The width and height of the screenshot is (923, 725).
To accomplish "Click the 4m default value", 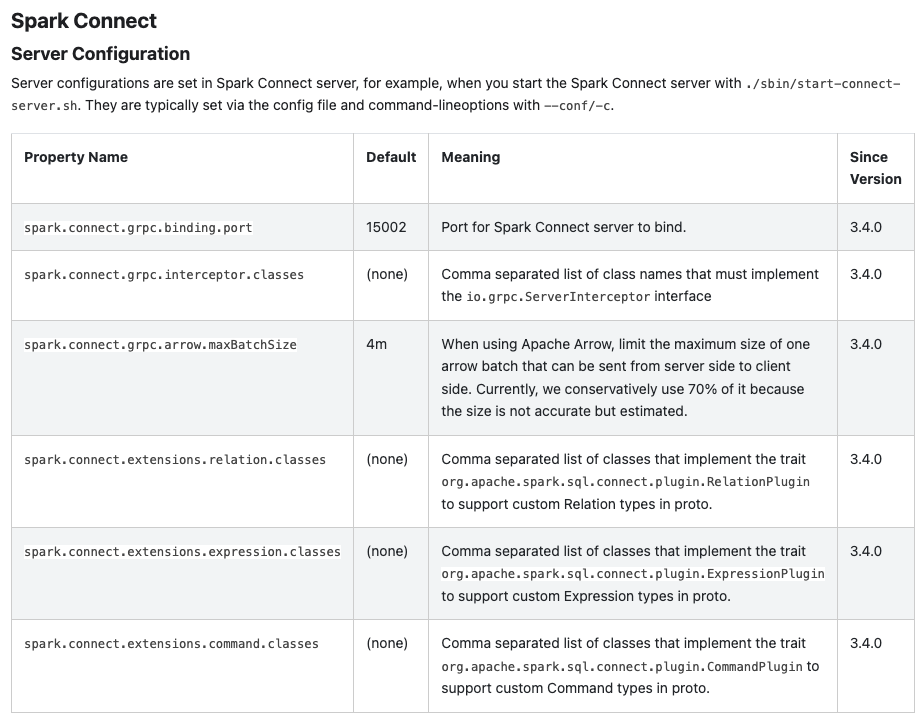I will 376,344.
